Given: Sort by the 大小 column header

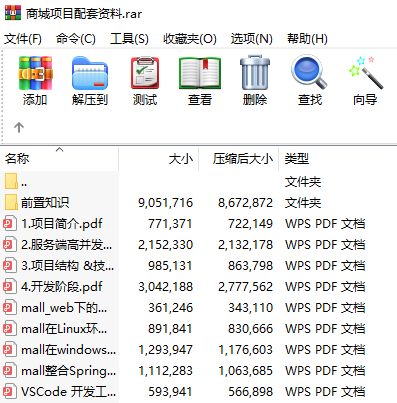Looking at the screenshot, I should click(159, 159).
